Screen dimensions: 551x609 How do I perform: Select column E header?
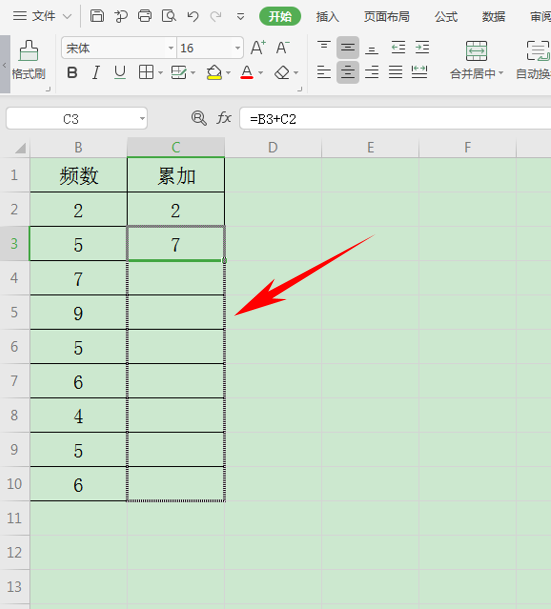tap(370, 147)
